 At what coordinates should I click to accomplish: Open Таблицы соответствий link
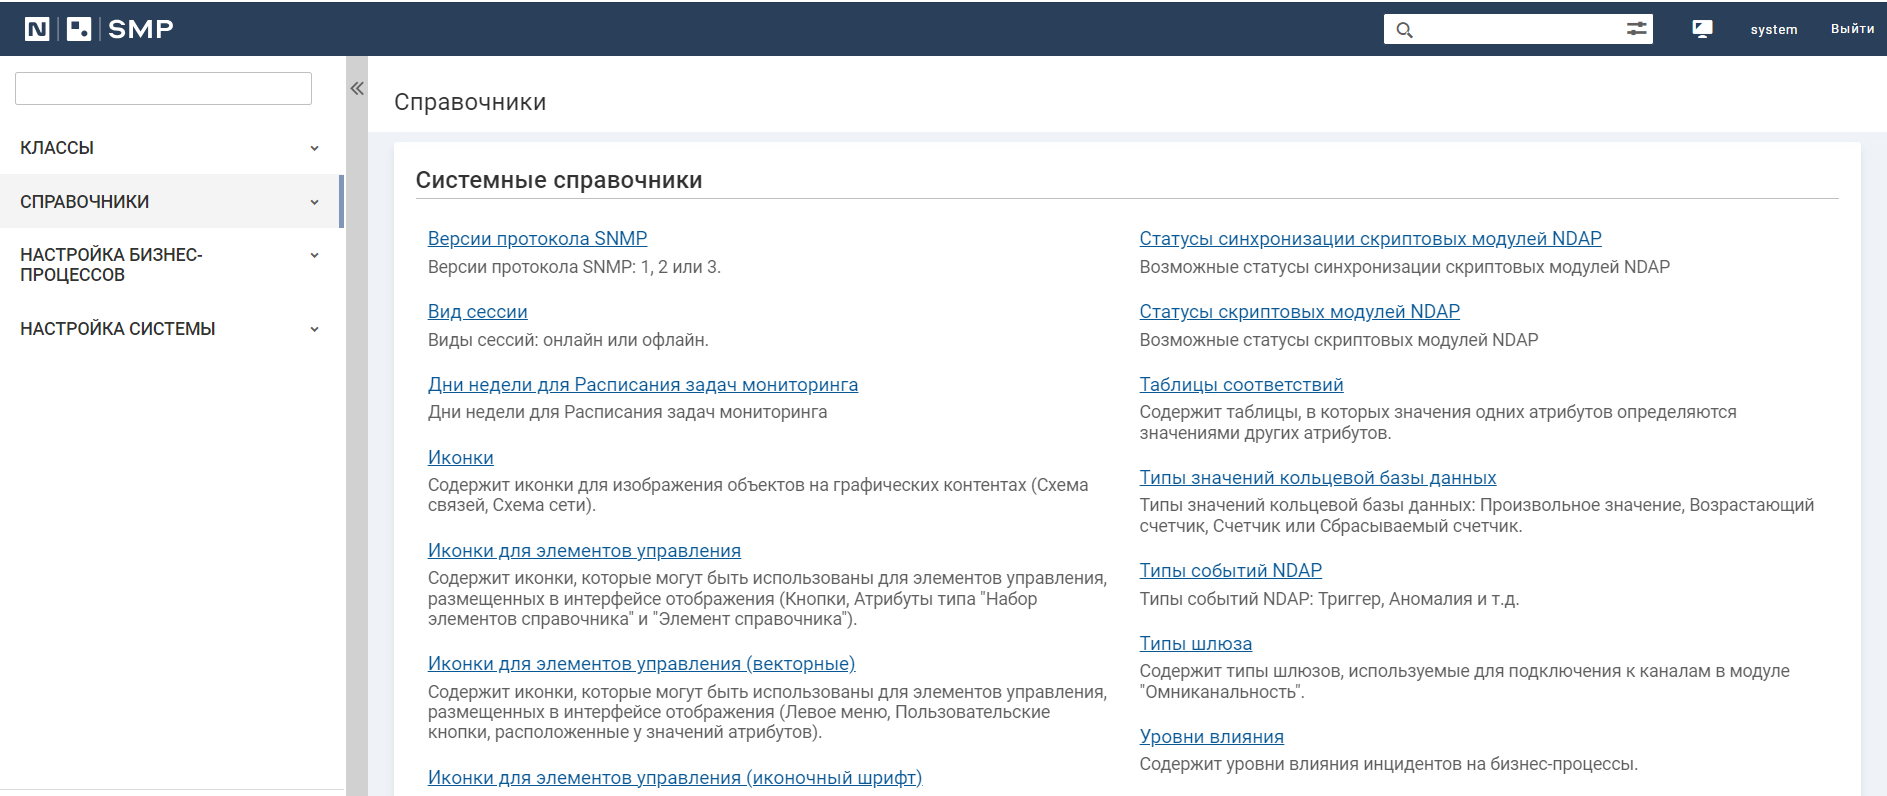(x=1241, y=385)
